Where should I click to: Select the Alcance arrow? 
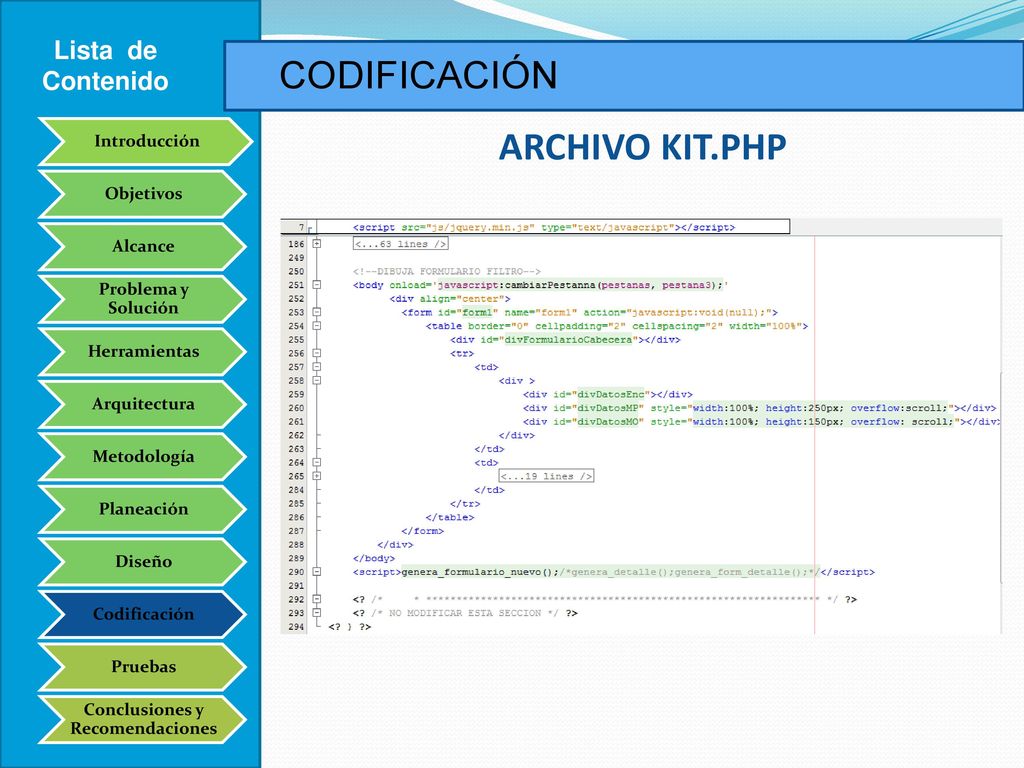[x=142, y=246]
